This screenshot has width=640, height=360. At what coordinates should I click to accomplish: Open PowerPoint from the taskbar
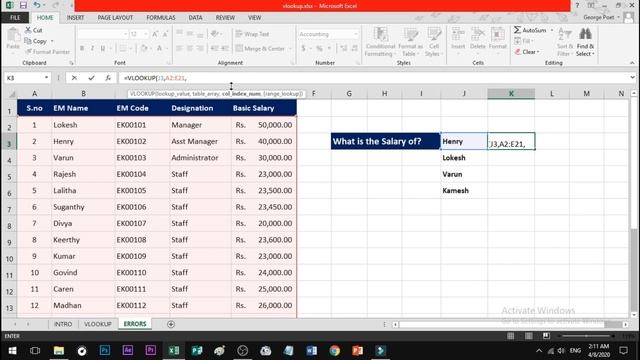click(x=358, y=351)
